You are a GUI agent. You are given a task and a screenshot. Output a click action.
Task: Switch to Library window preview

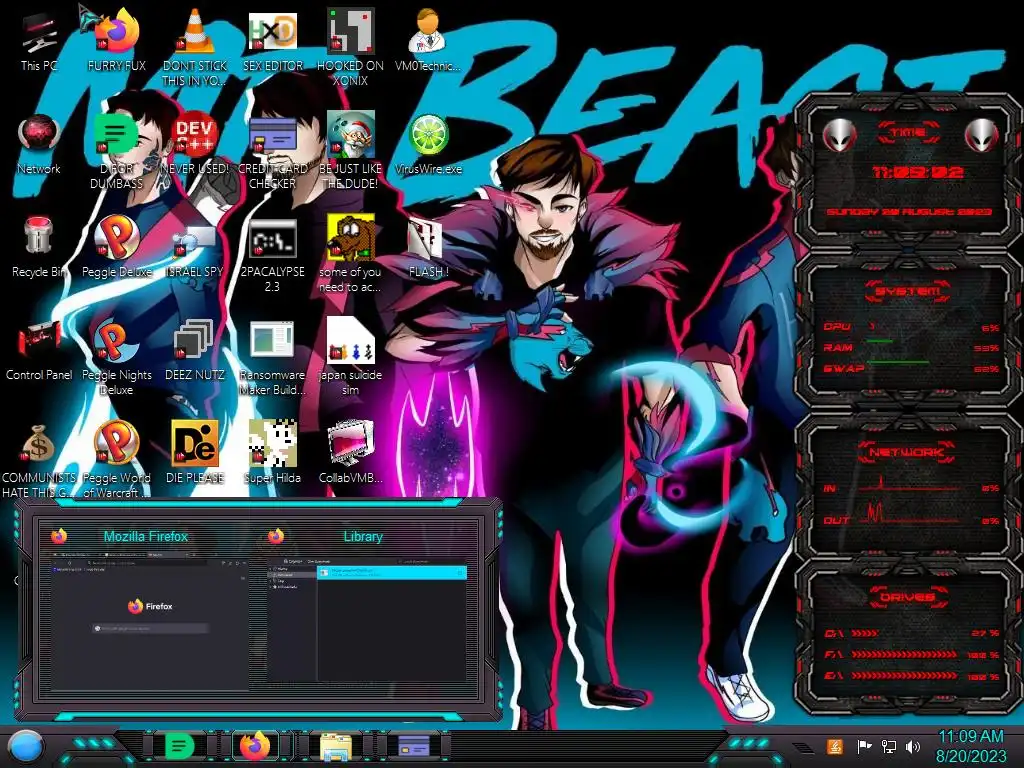point(367,622)
